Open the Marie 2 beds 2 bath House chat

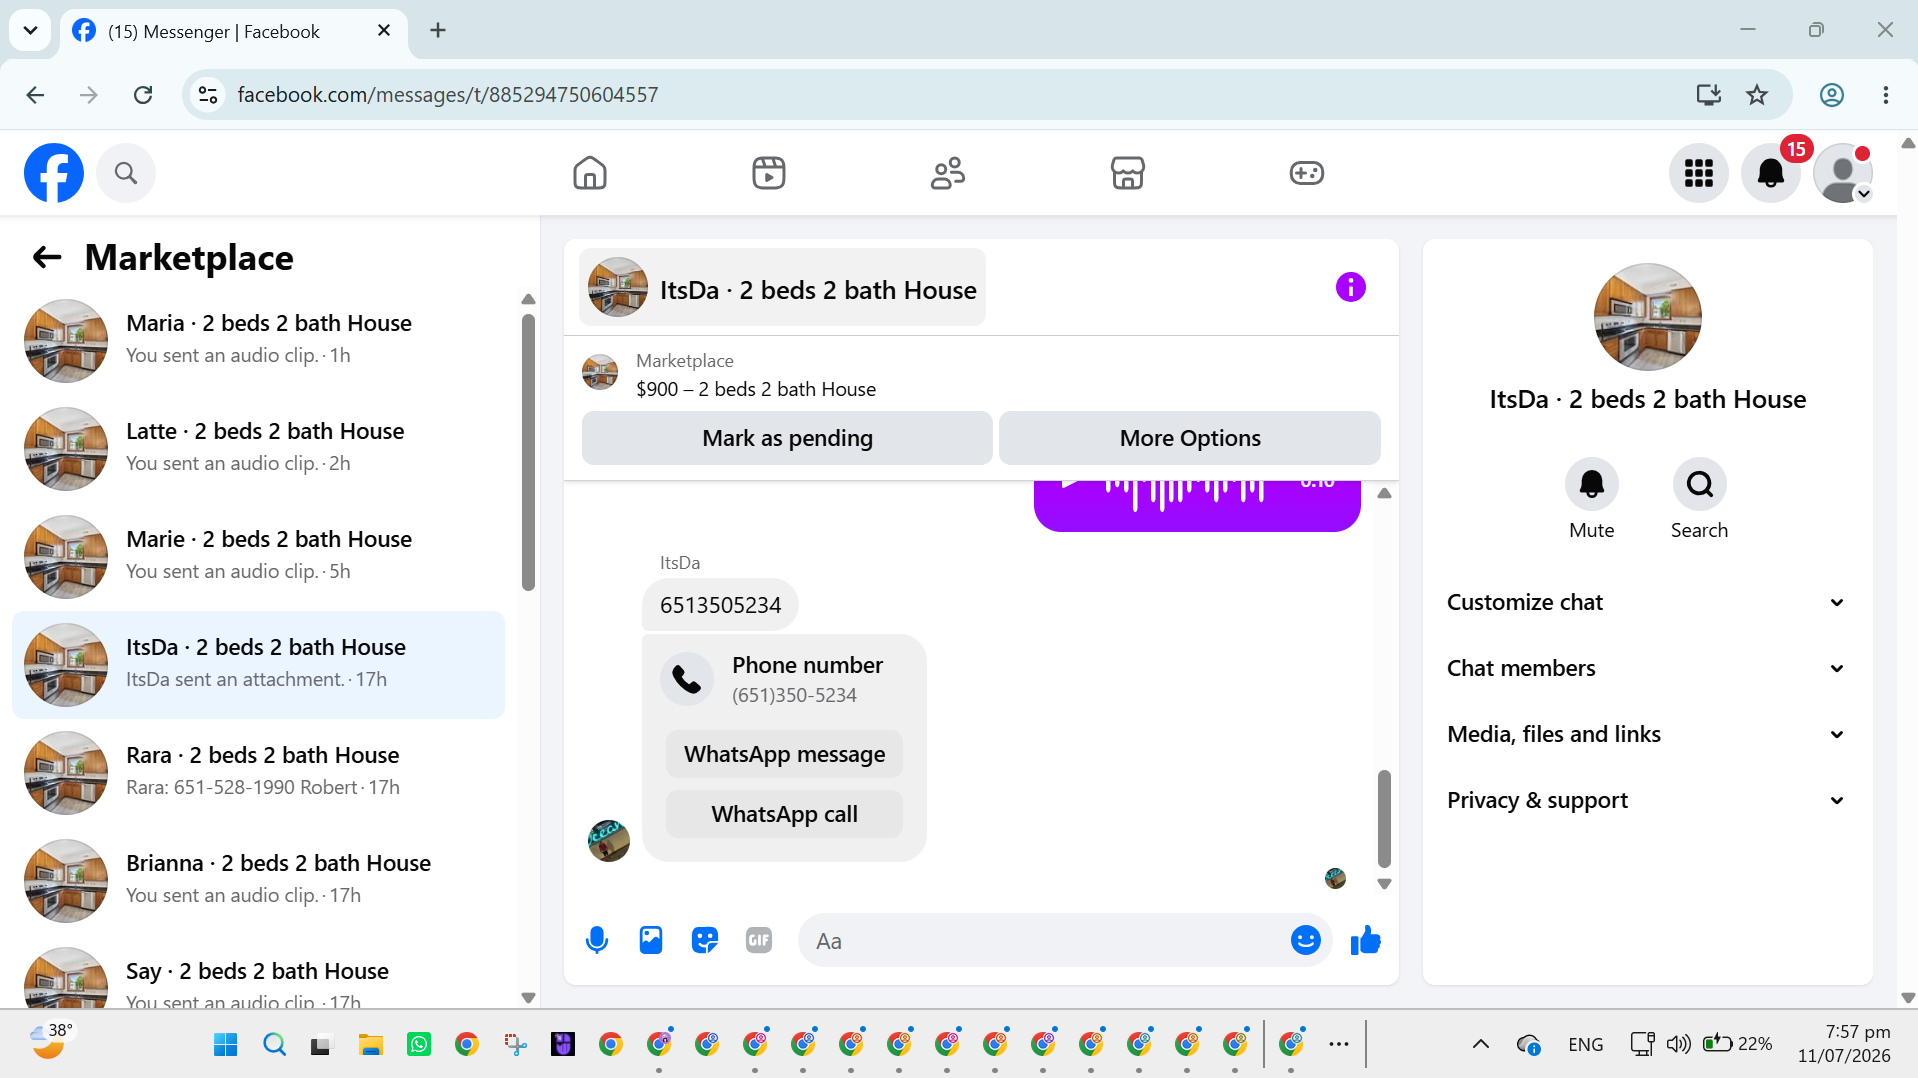click(258, 557)
